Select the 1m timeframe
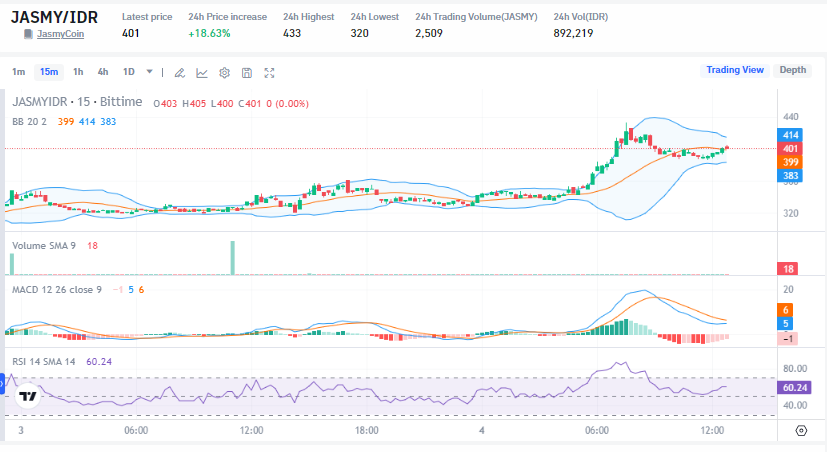 point(19,72)
